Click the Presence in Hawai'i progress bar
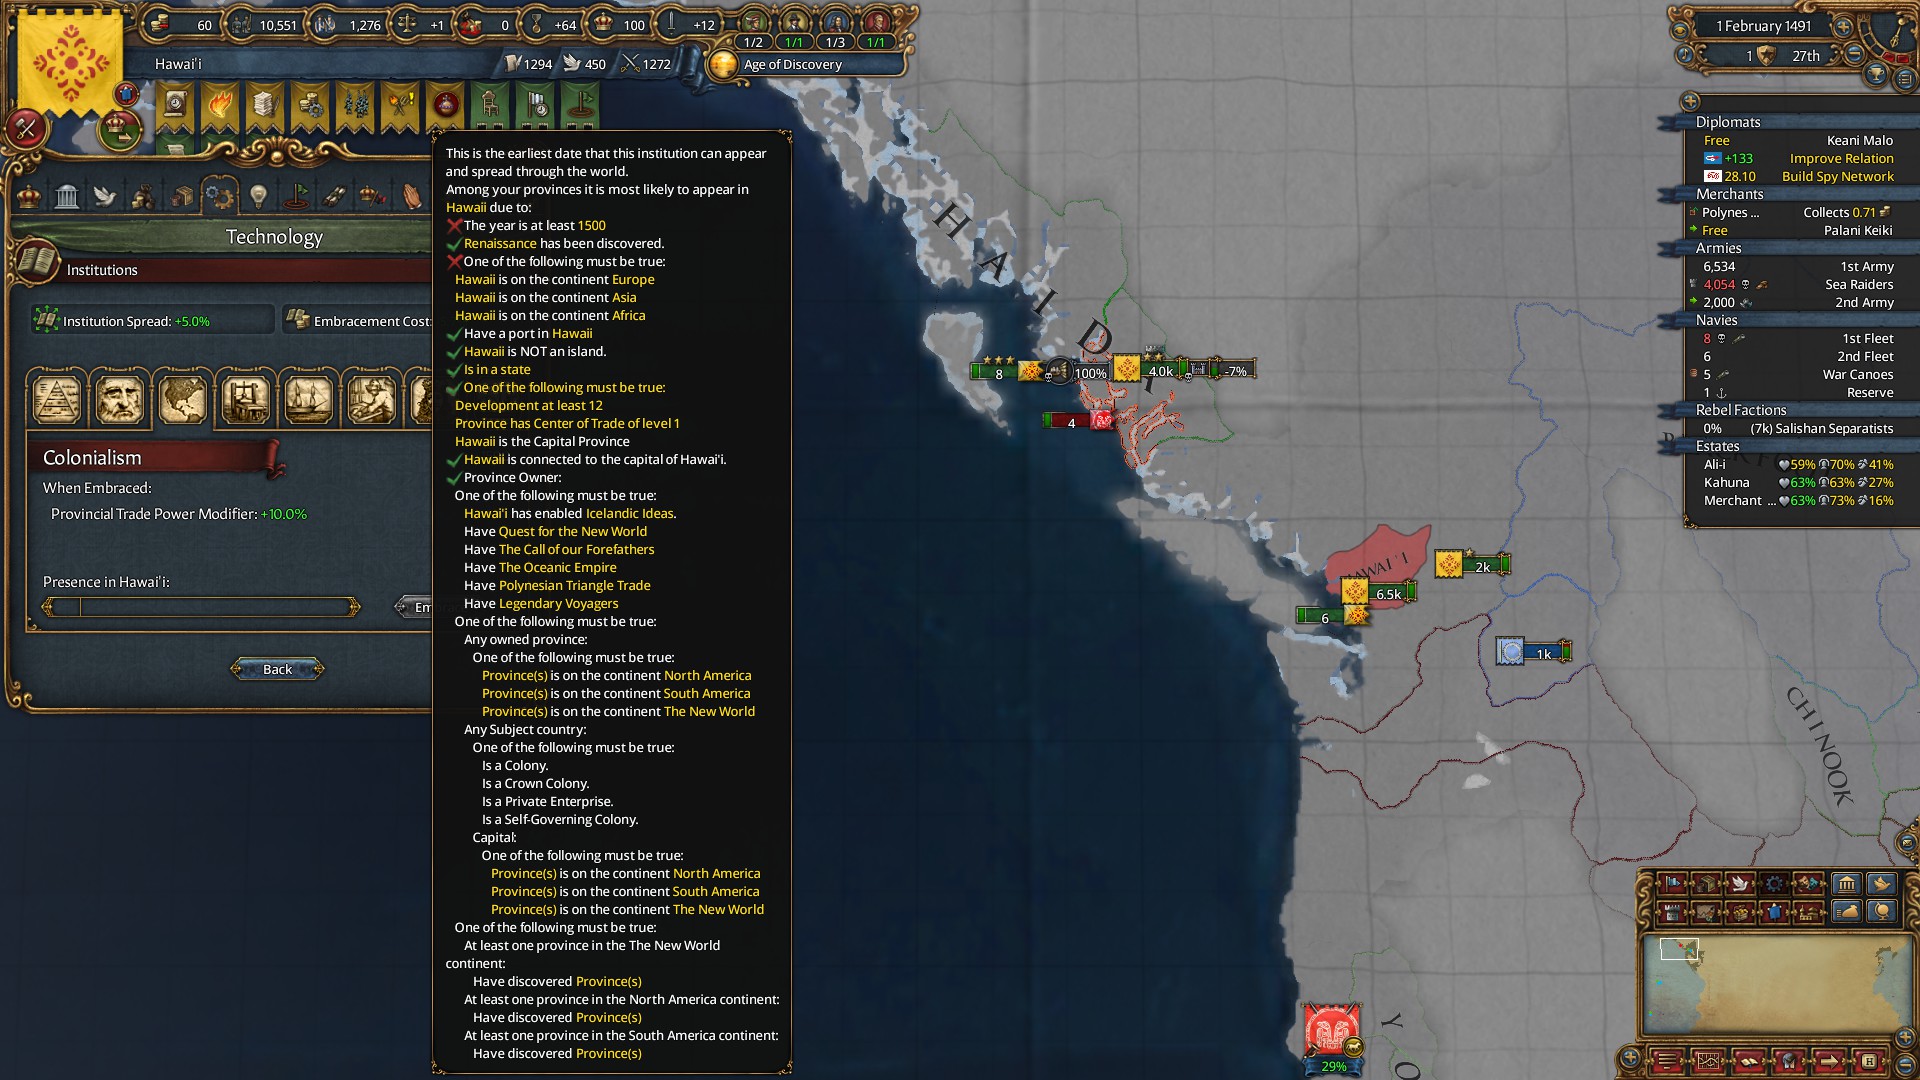 click(200, 607)
